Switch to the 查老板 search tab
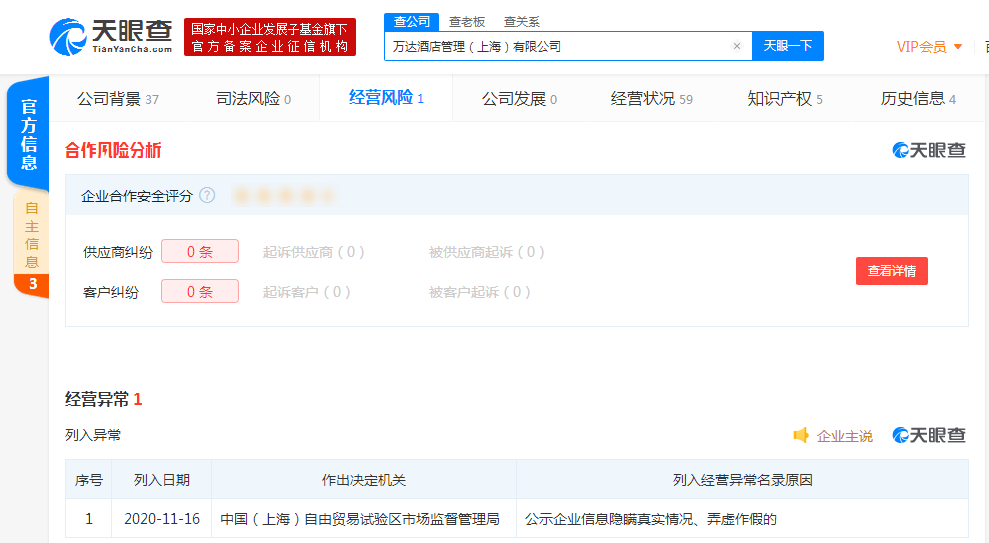The image size is (989, 543). pyautogui.click(x=467, y=22)
